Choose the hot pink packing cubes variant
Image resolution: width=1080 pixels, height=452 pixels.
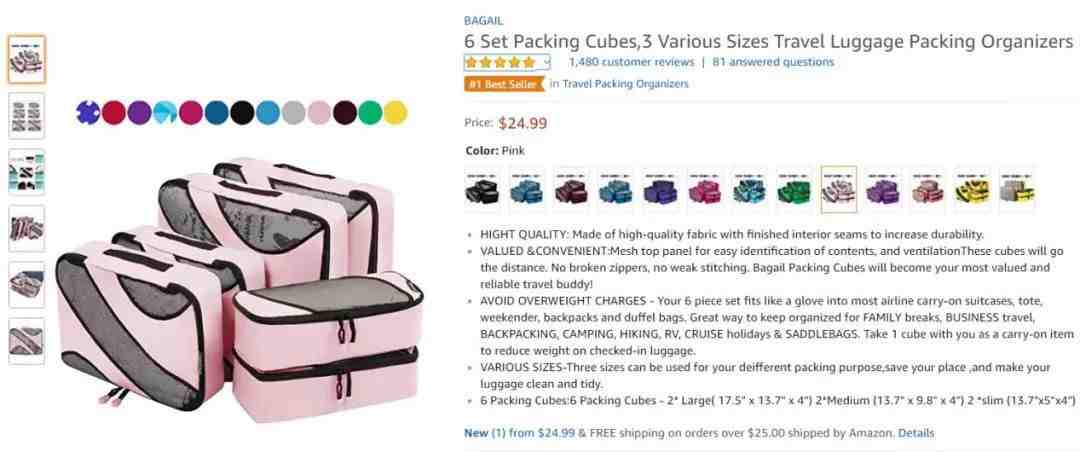click(x=705, y=189)
